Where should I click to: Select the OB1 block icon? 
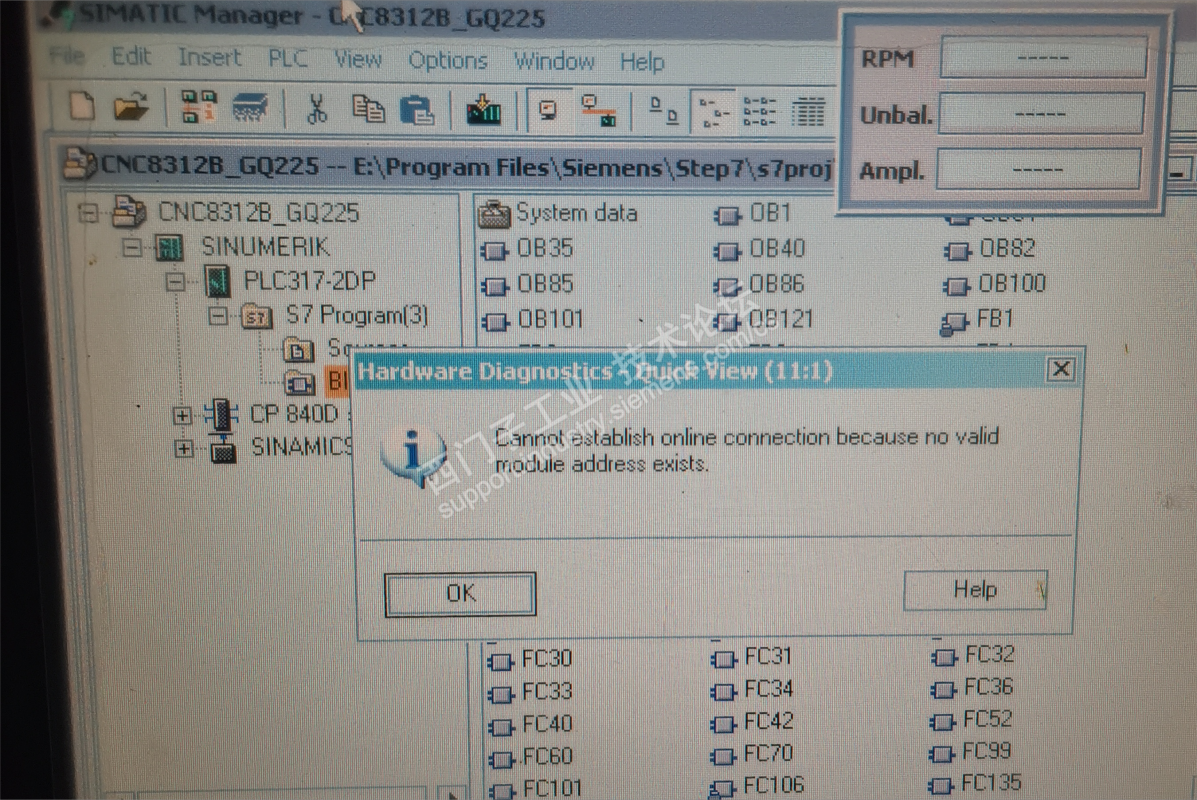point(753,214)
